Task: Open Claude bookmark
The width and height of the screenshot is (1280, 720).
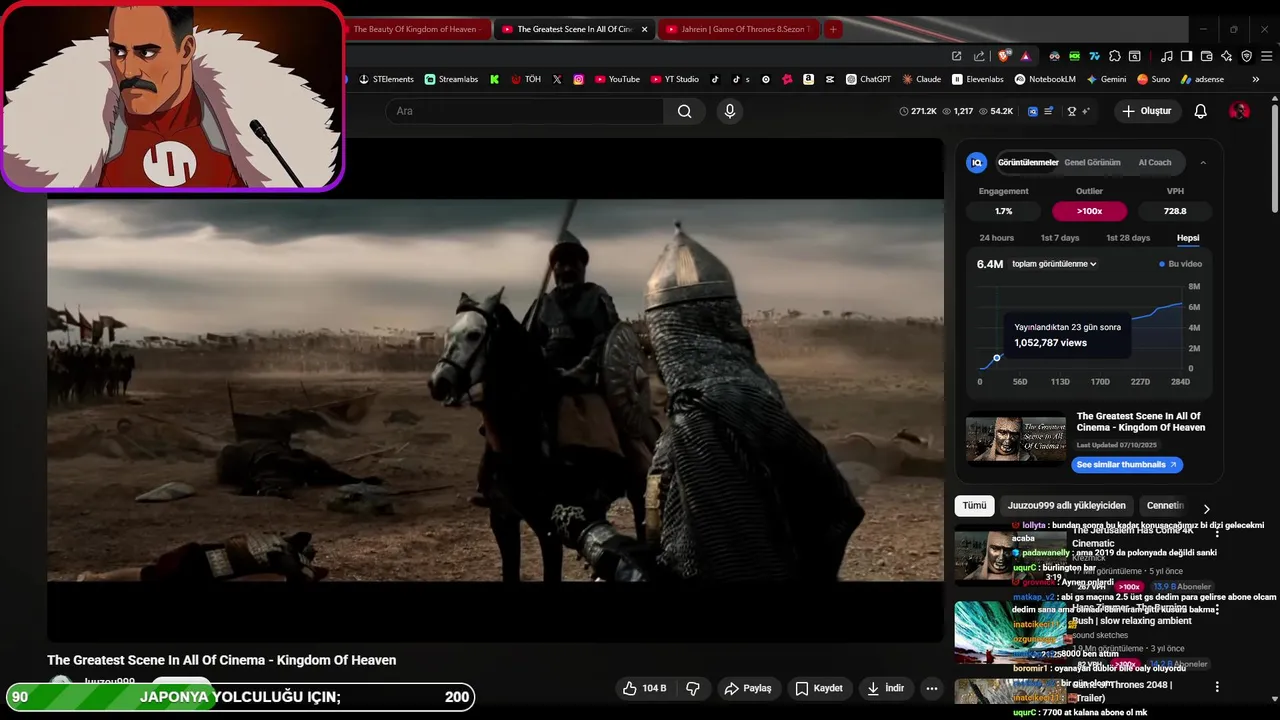Action: 922,79
